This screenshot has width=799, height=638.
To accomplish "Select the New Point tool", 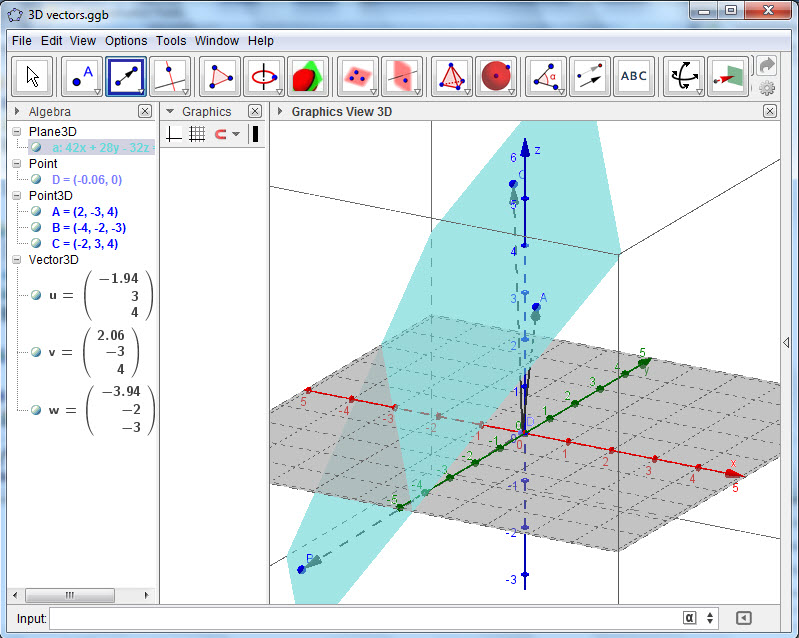I will (82, 77).
